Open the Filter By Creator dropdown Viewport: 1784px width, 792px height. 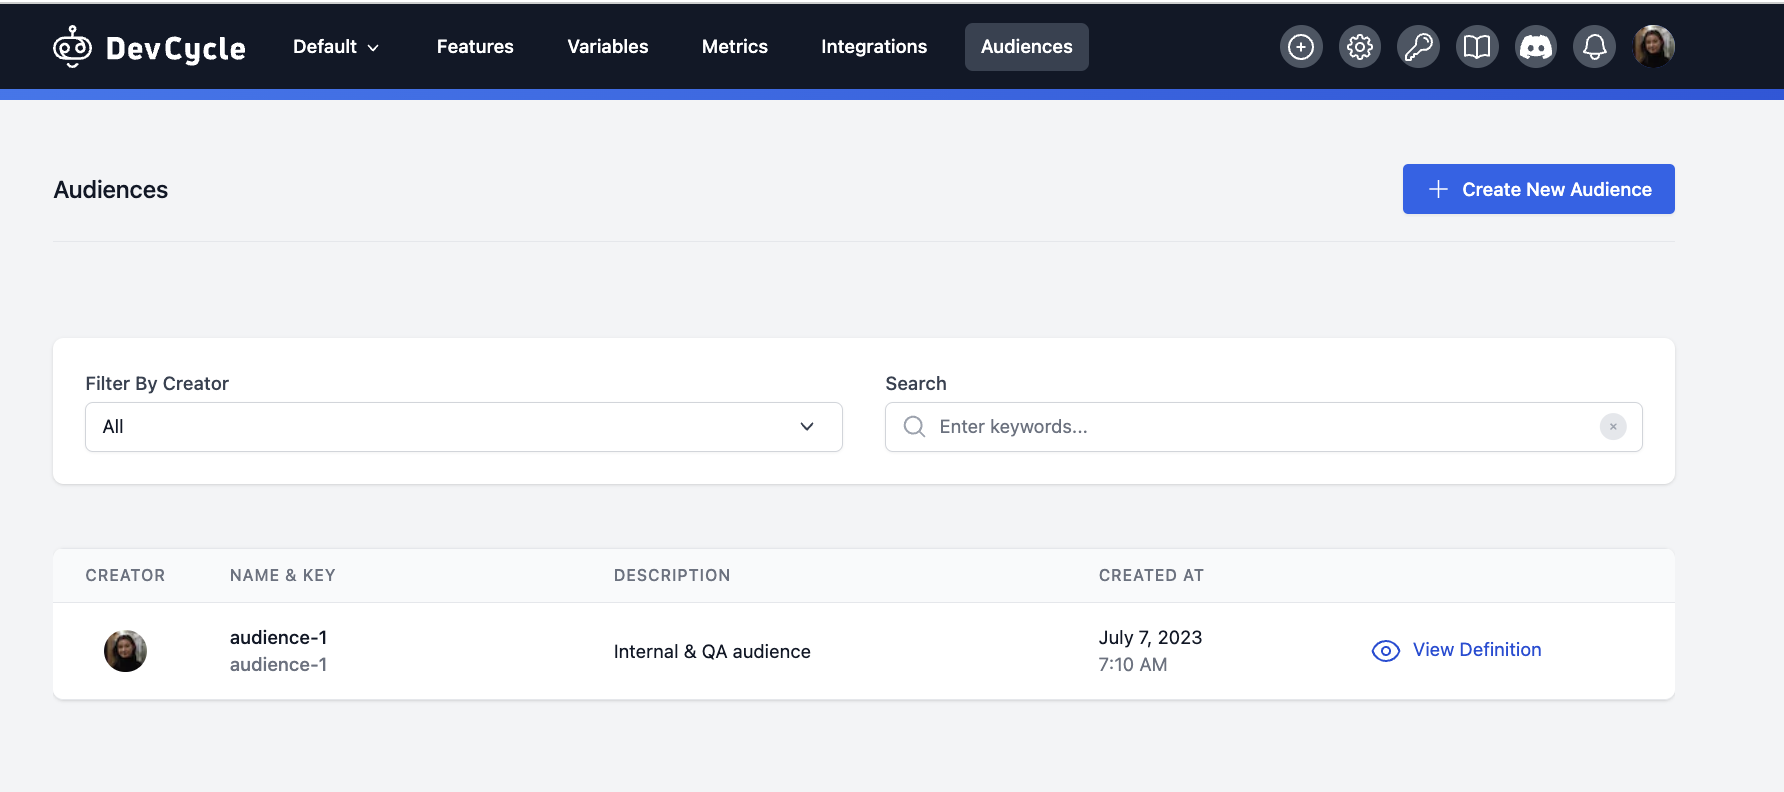(x=463, y=427)
